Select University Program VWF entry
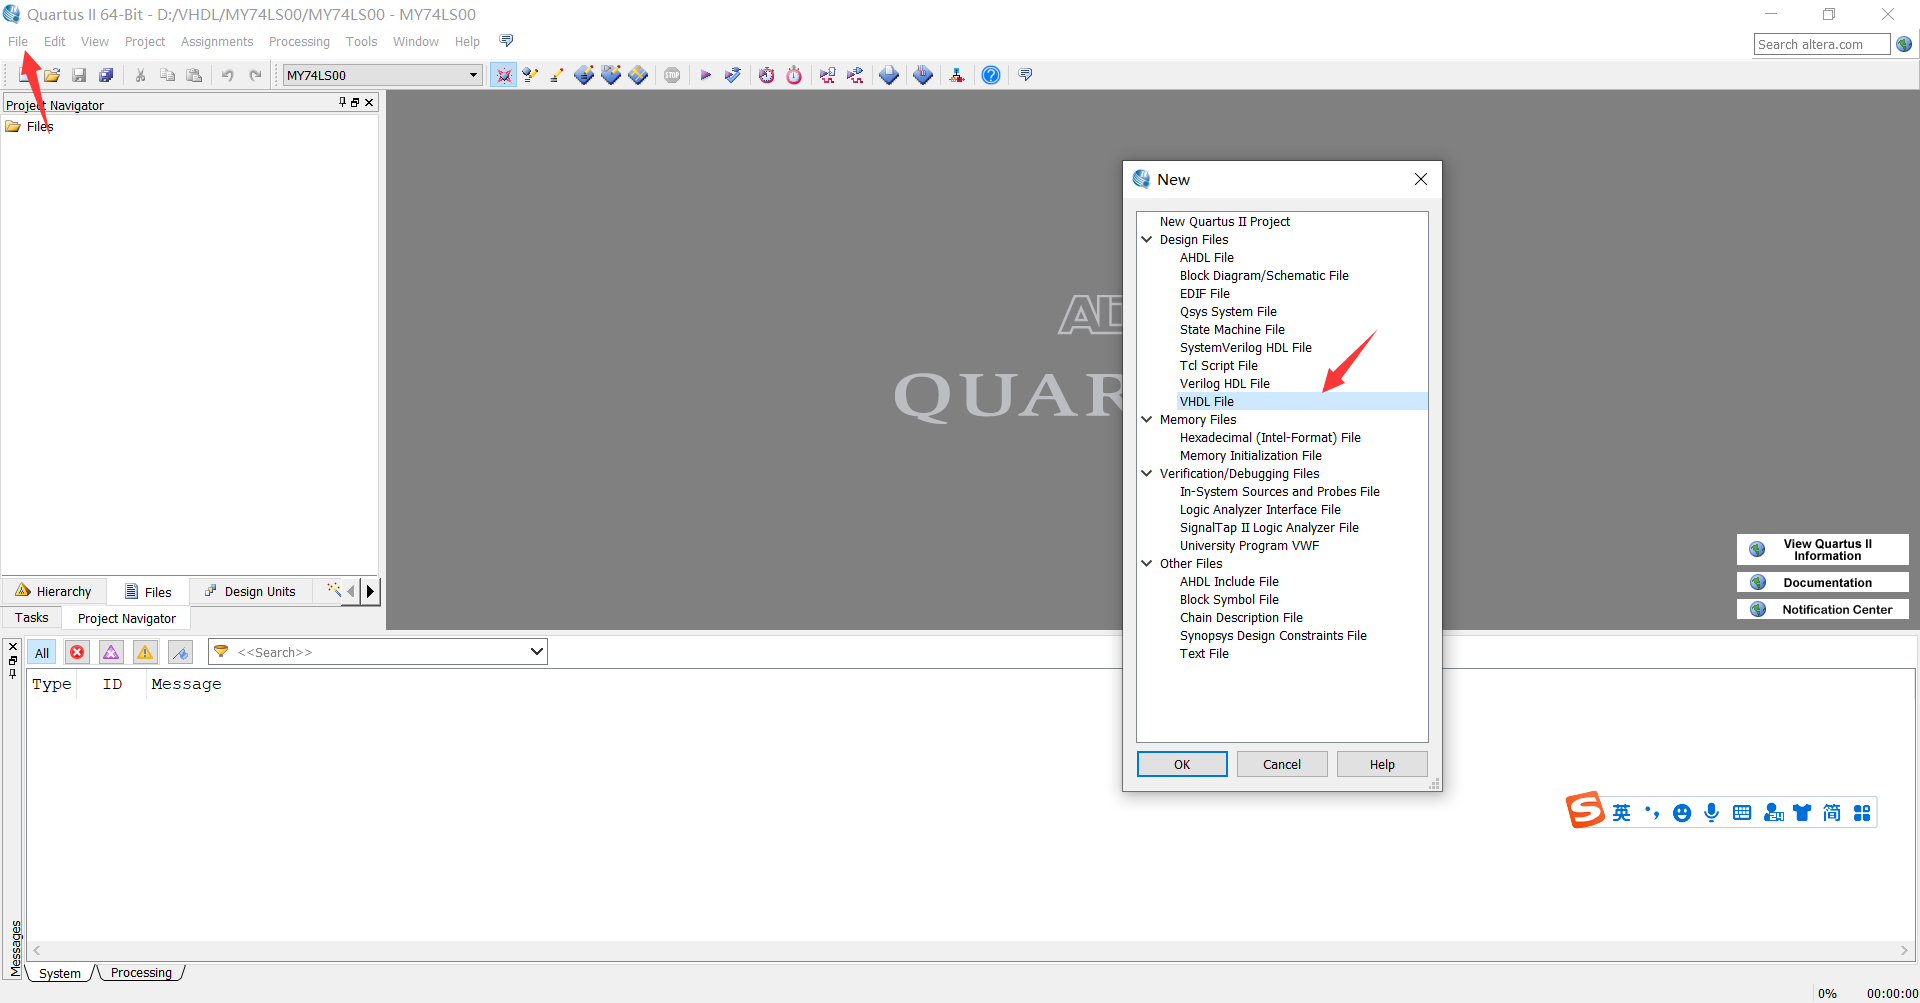The width and height of the screenshot is (1920, 1003). point(1249,545)
